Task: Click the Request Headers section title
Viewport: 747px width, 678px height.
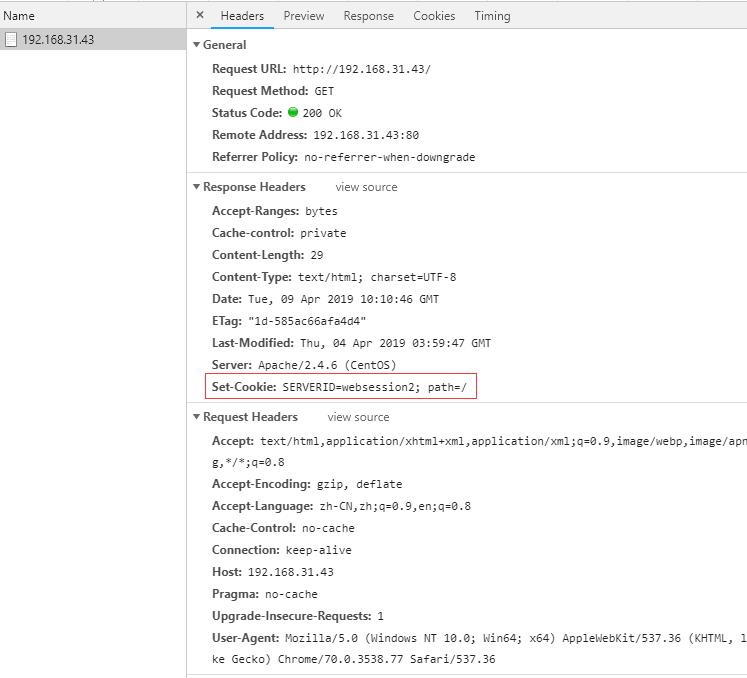Action: point(250,417)
